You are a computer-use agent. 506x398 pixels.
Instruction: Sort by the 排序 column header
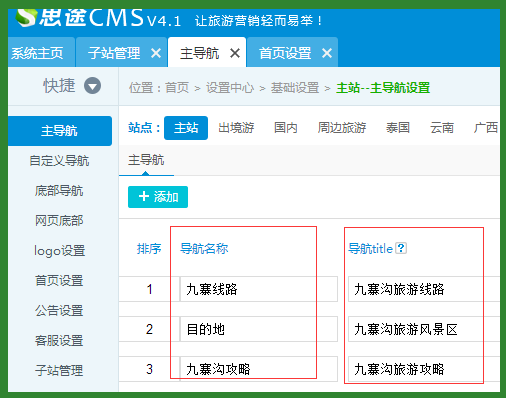click(149, 249)
